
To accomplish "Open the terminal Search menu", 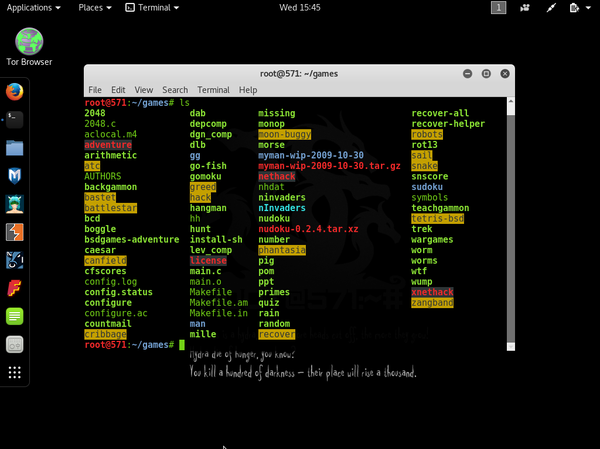I will click(x=175, y=90).
